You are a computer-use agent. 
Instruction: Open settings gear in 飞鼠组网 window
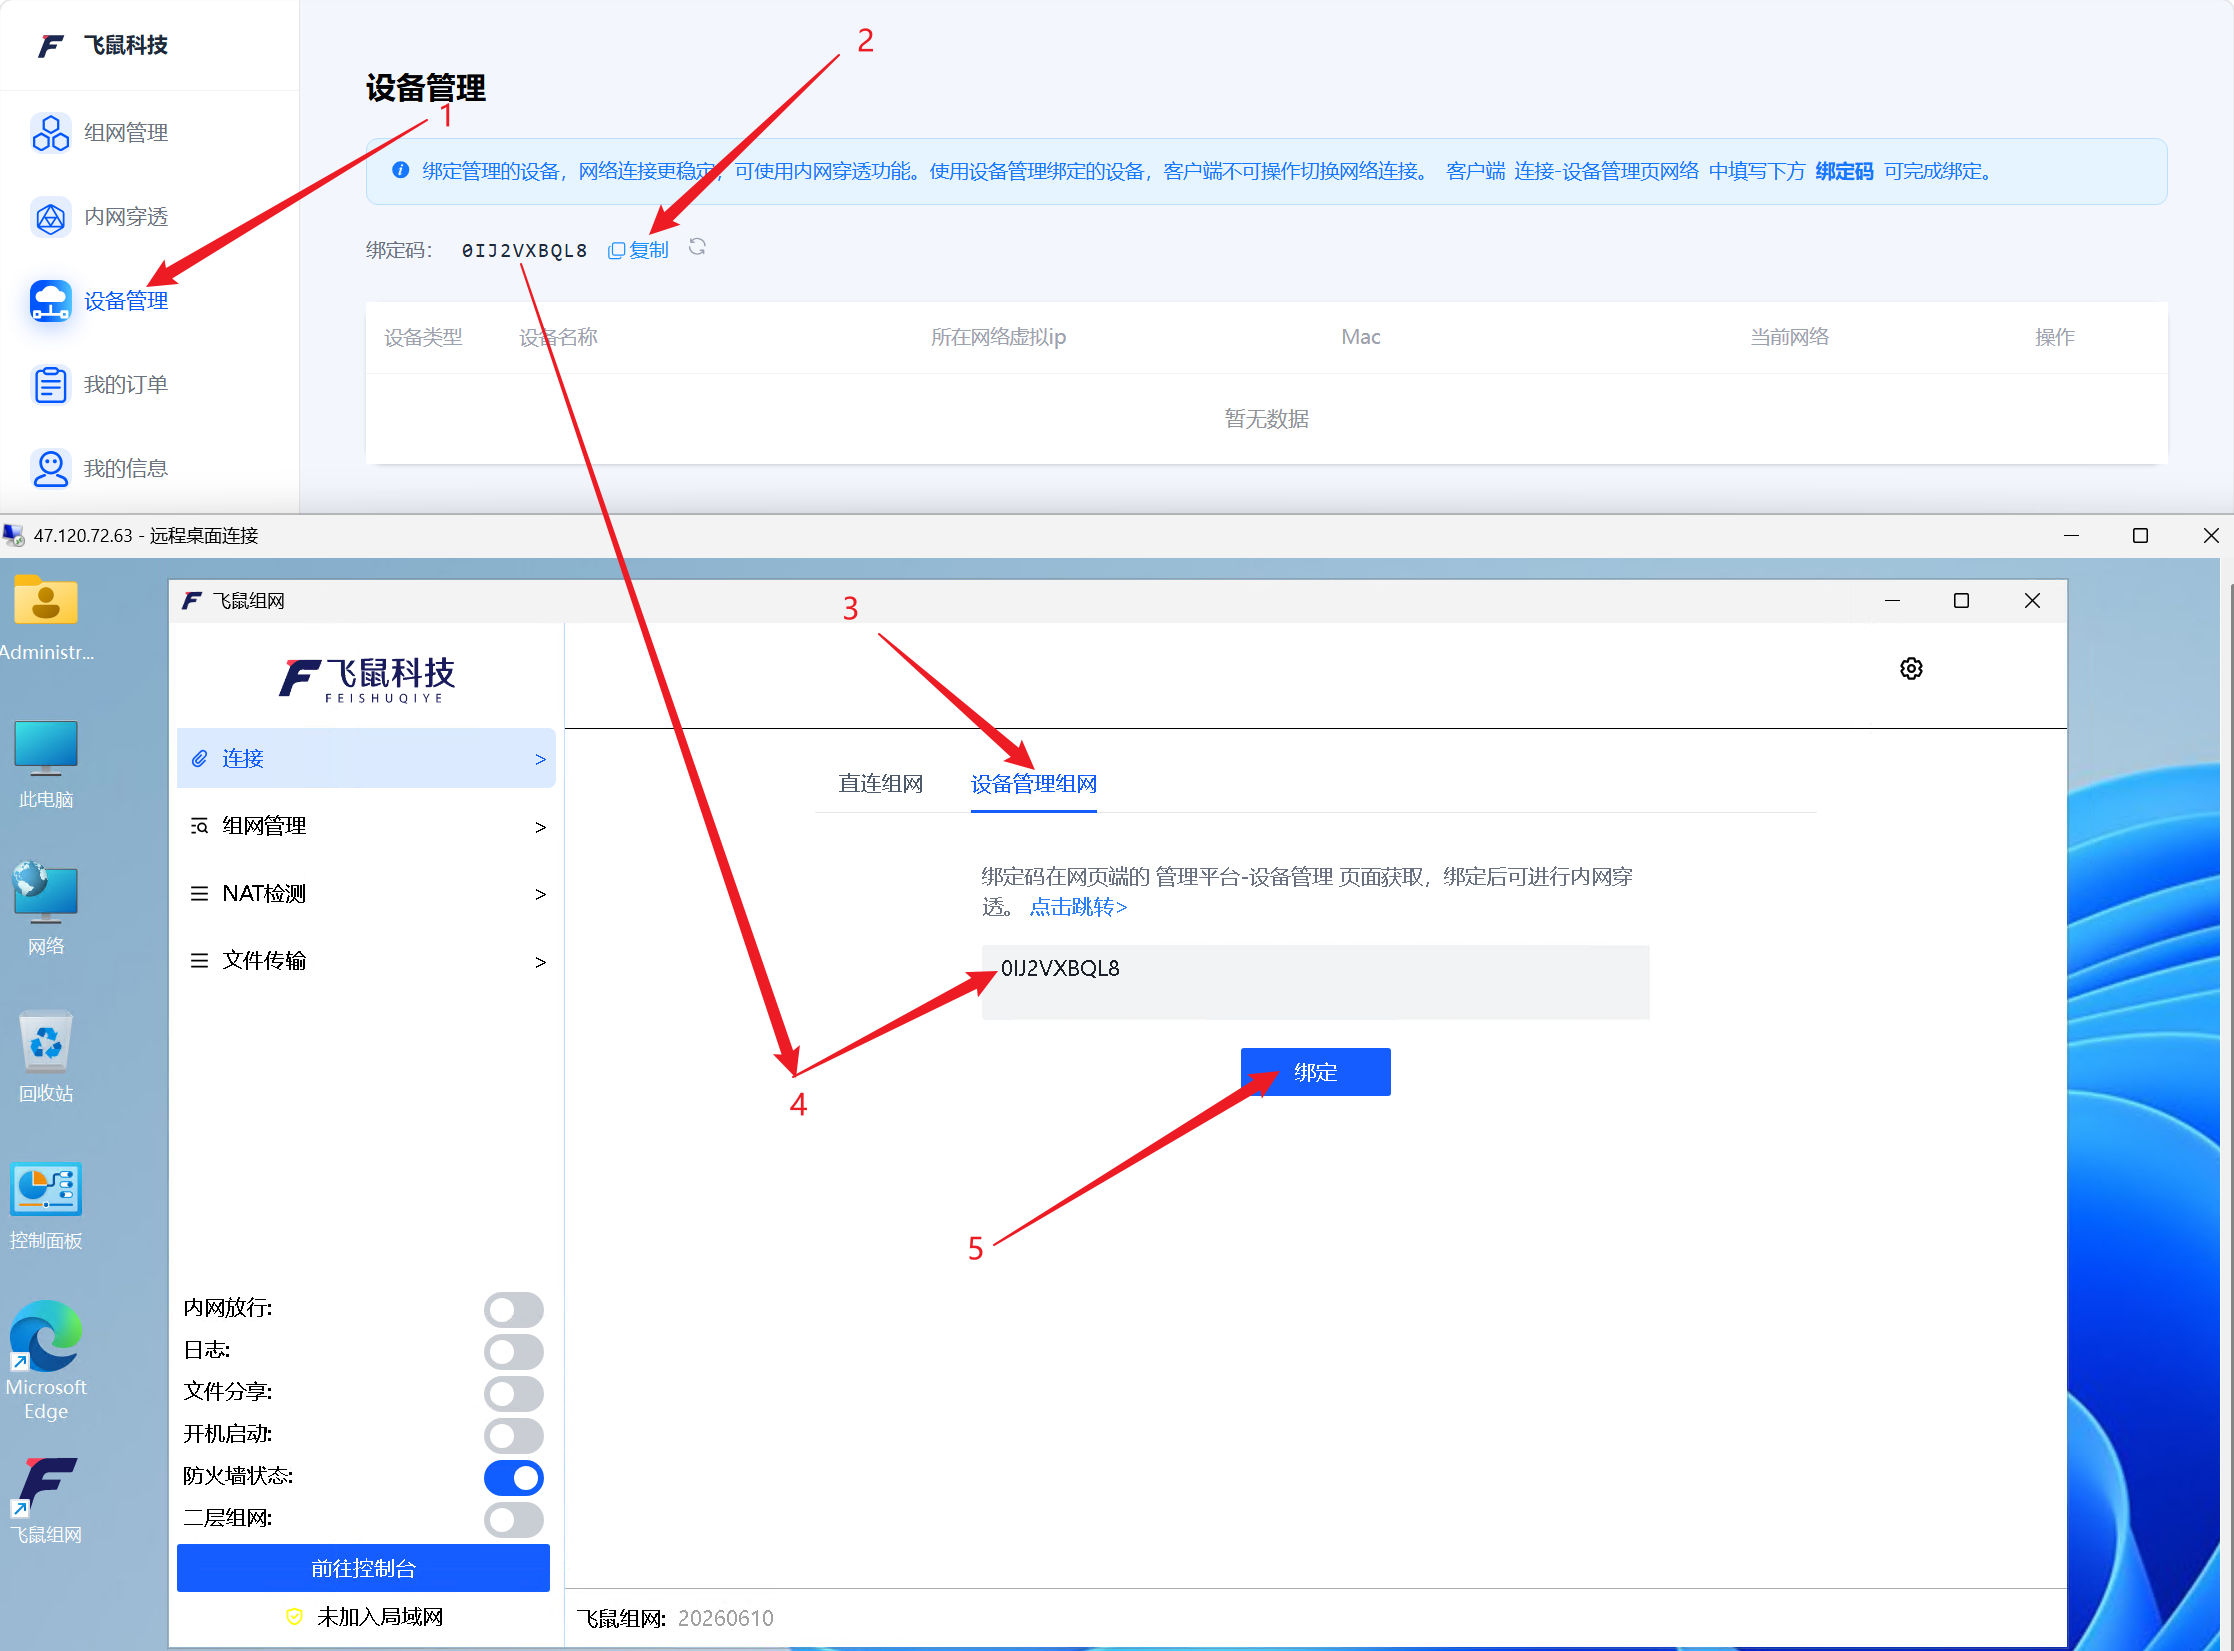(1911, 669)
